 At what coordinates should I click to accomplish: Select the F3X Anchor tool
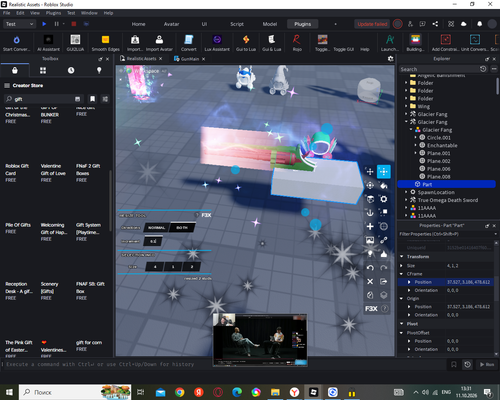point(370,213)
